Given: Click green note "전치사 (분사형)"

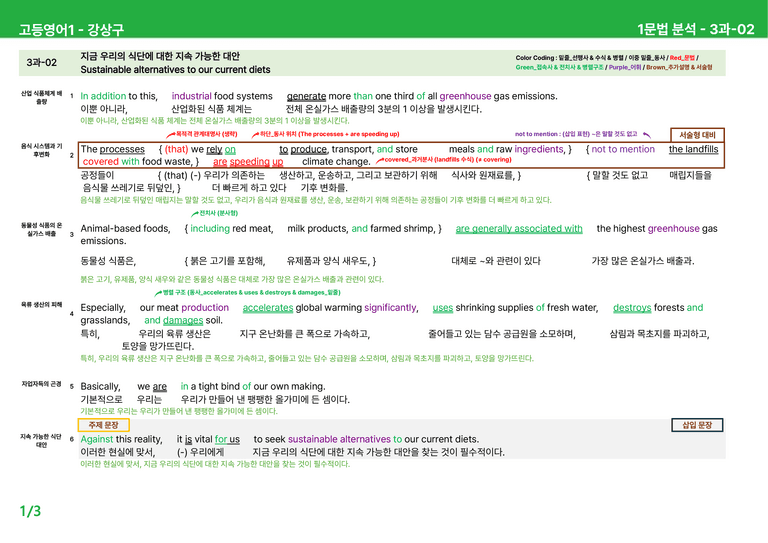Looking at the screenshot, I should click(218, 213).
